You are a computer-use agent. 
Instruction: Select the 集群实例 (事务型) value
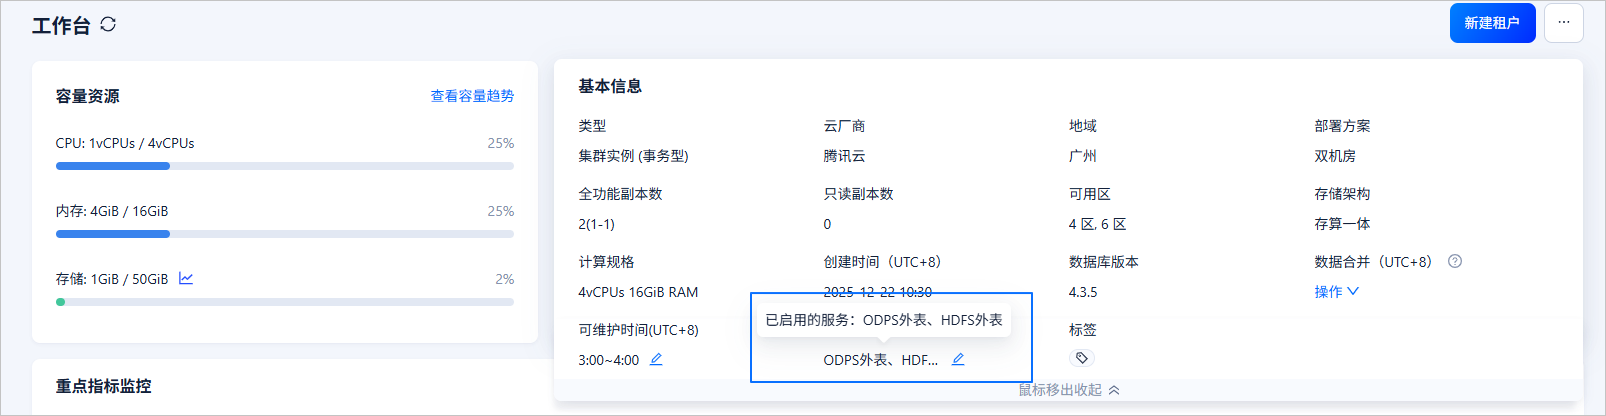pos(633,156)
